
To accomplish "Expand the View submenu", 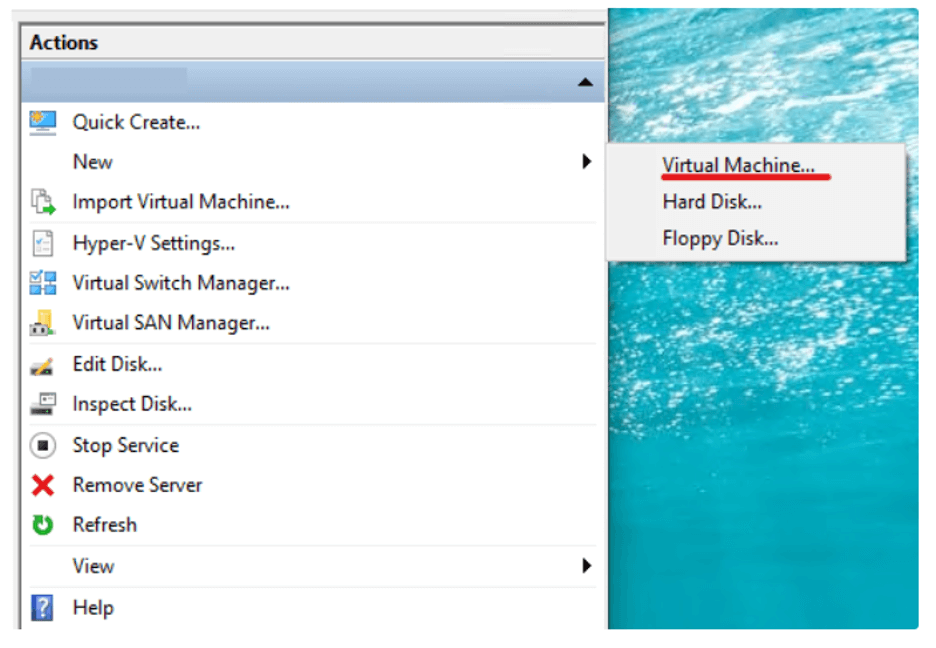I will pyautogui.click(x=587, y=566).
